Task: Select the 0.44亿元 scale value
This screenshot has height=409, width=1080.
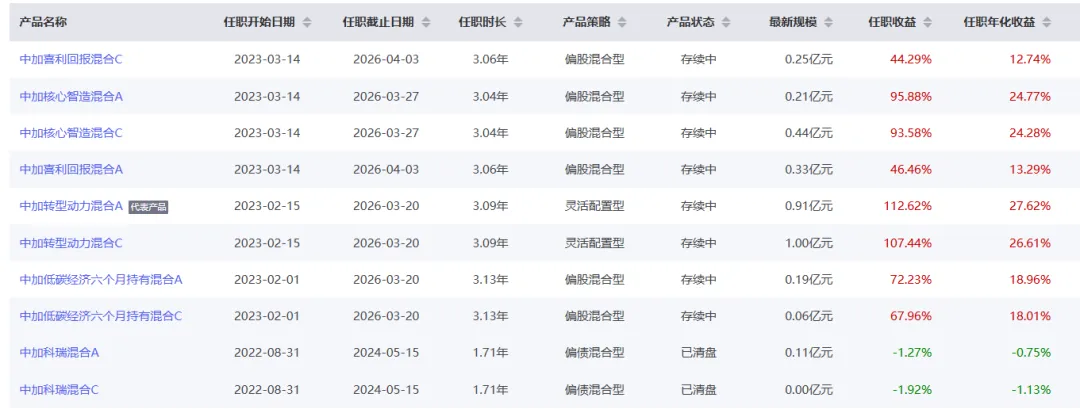Action: pos(809,133)
